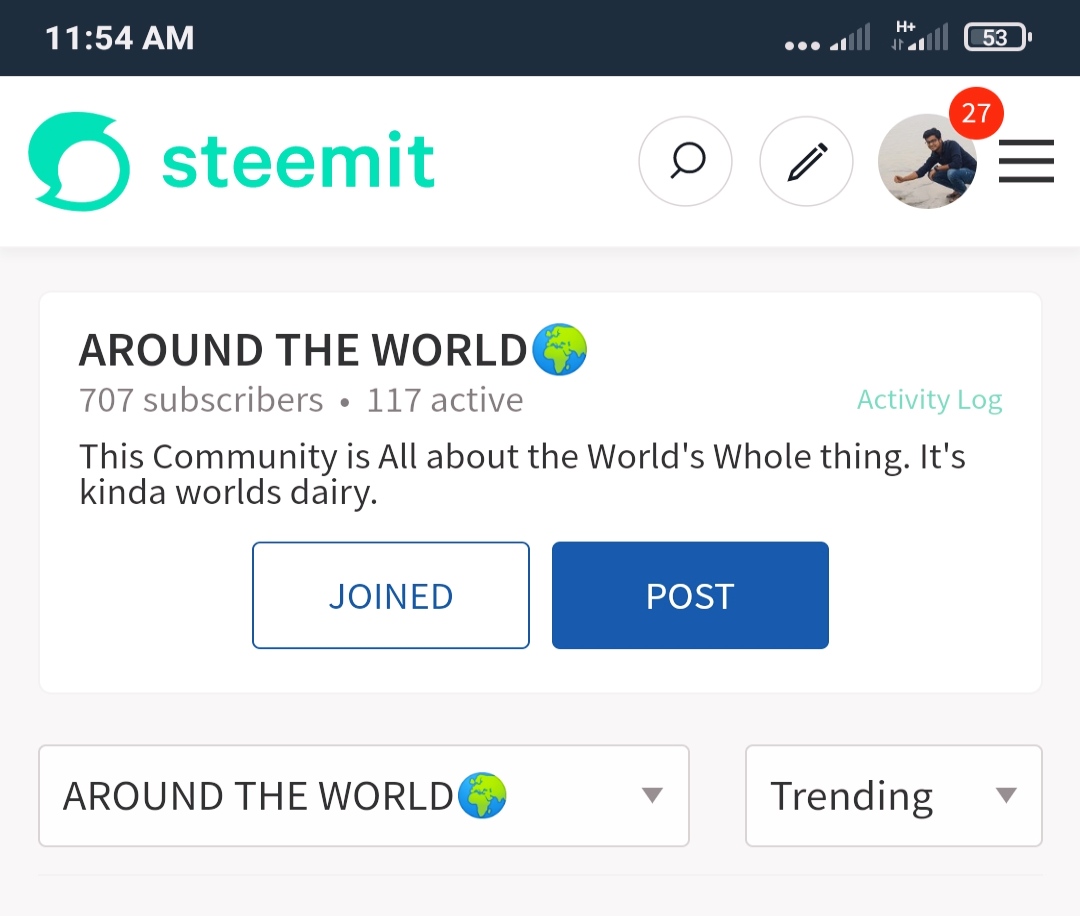Screen dimensions: 1080x916
Task: Toggle the JOINED subscription button
Action: point(391,595)
